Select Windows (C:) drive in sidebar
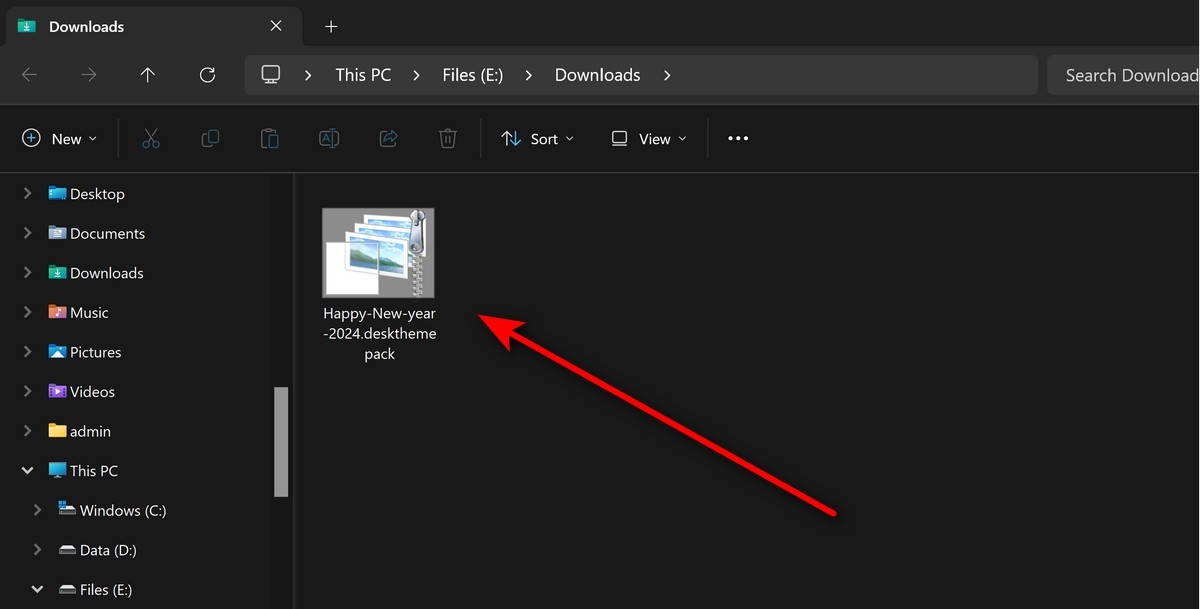 point(123,510)
